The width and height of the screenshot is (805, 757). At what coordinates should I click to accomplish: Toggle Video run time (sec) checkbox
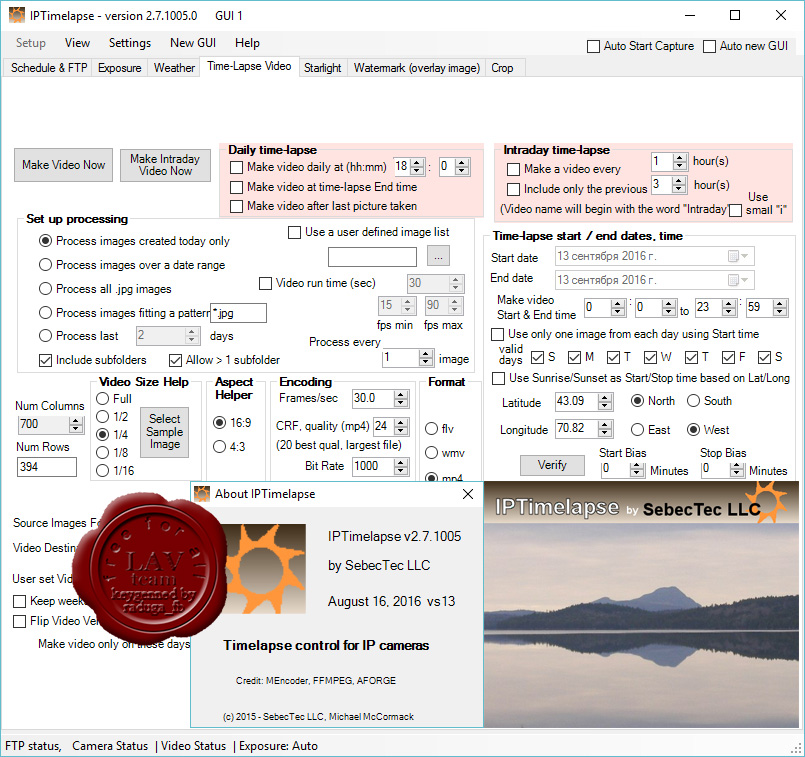[265, 283]
